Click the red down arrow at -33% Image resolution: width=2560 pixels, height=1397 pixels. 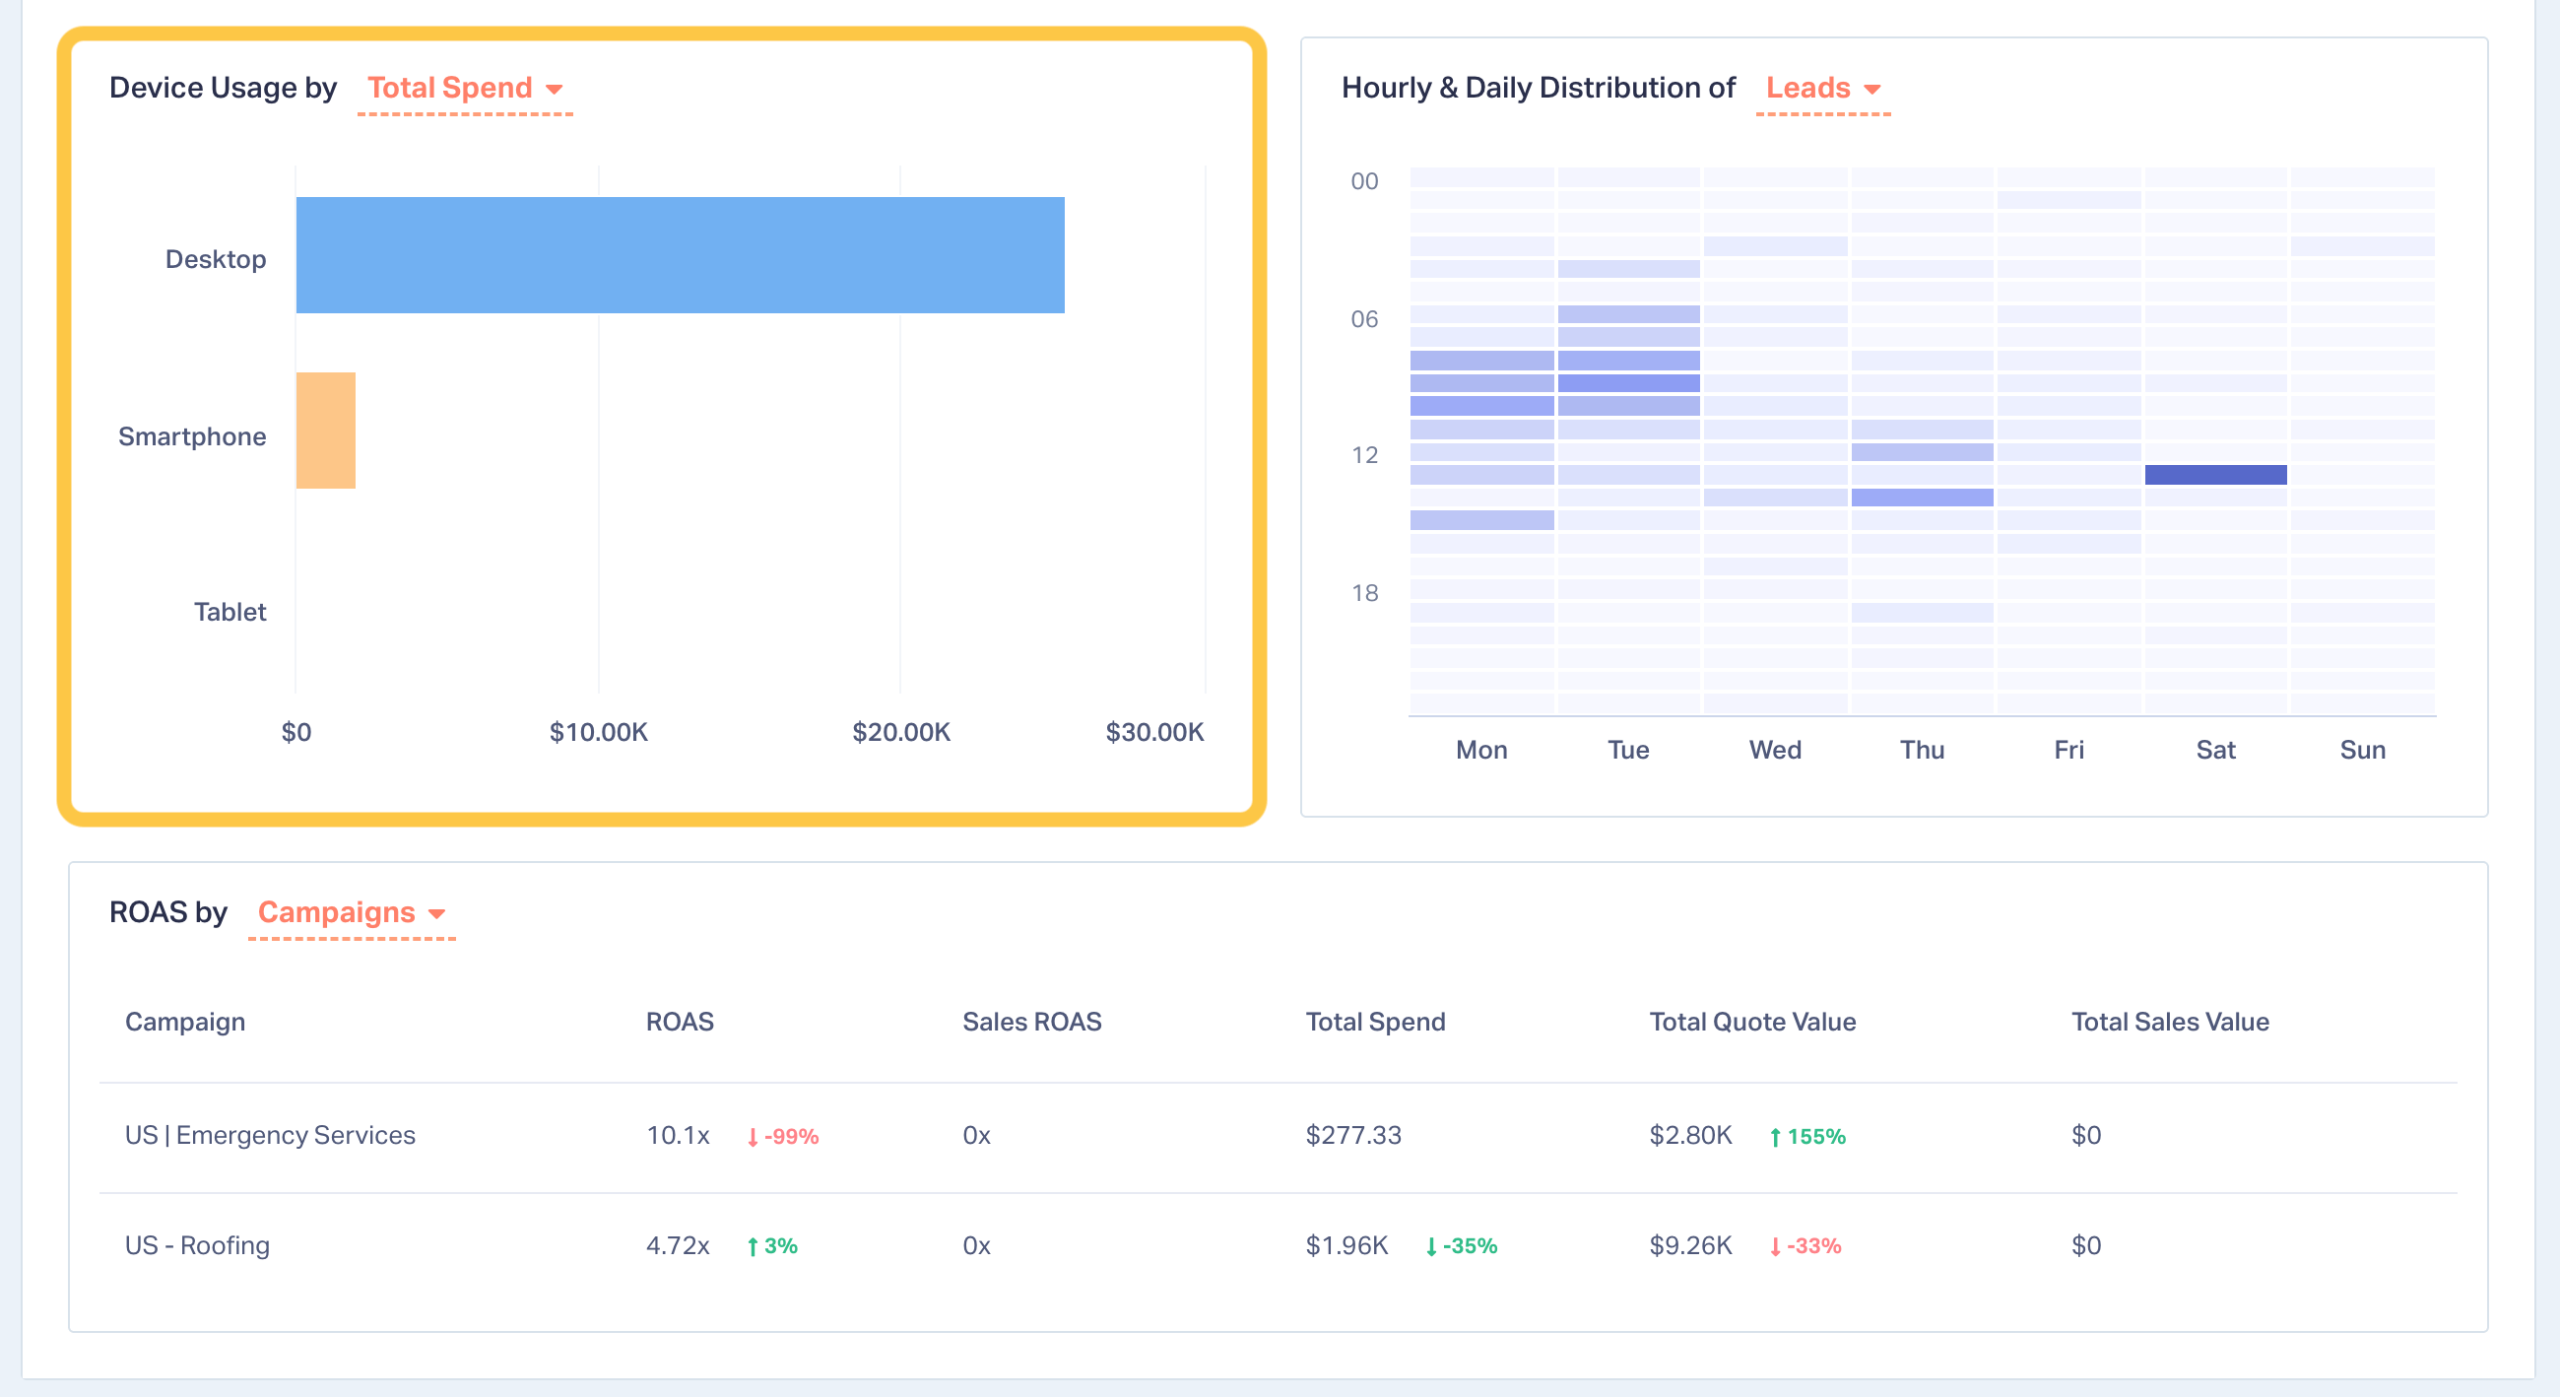tap(1775, 1247)
